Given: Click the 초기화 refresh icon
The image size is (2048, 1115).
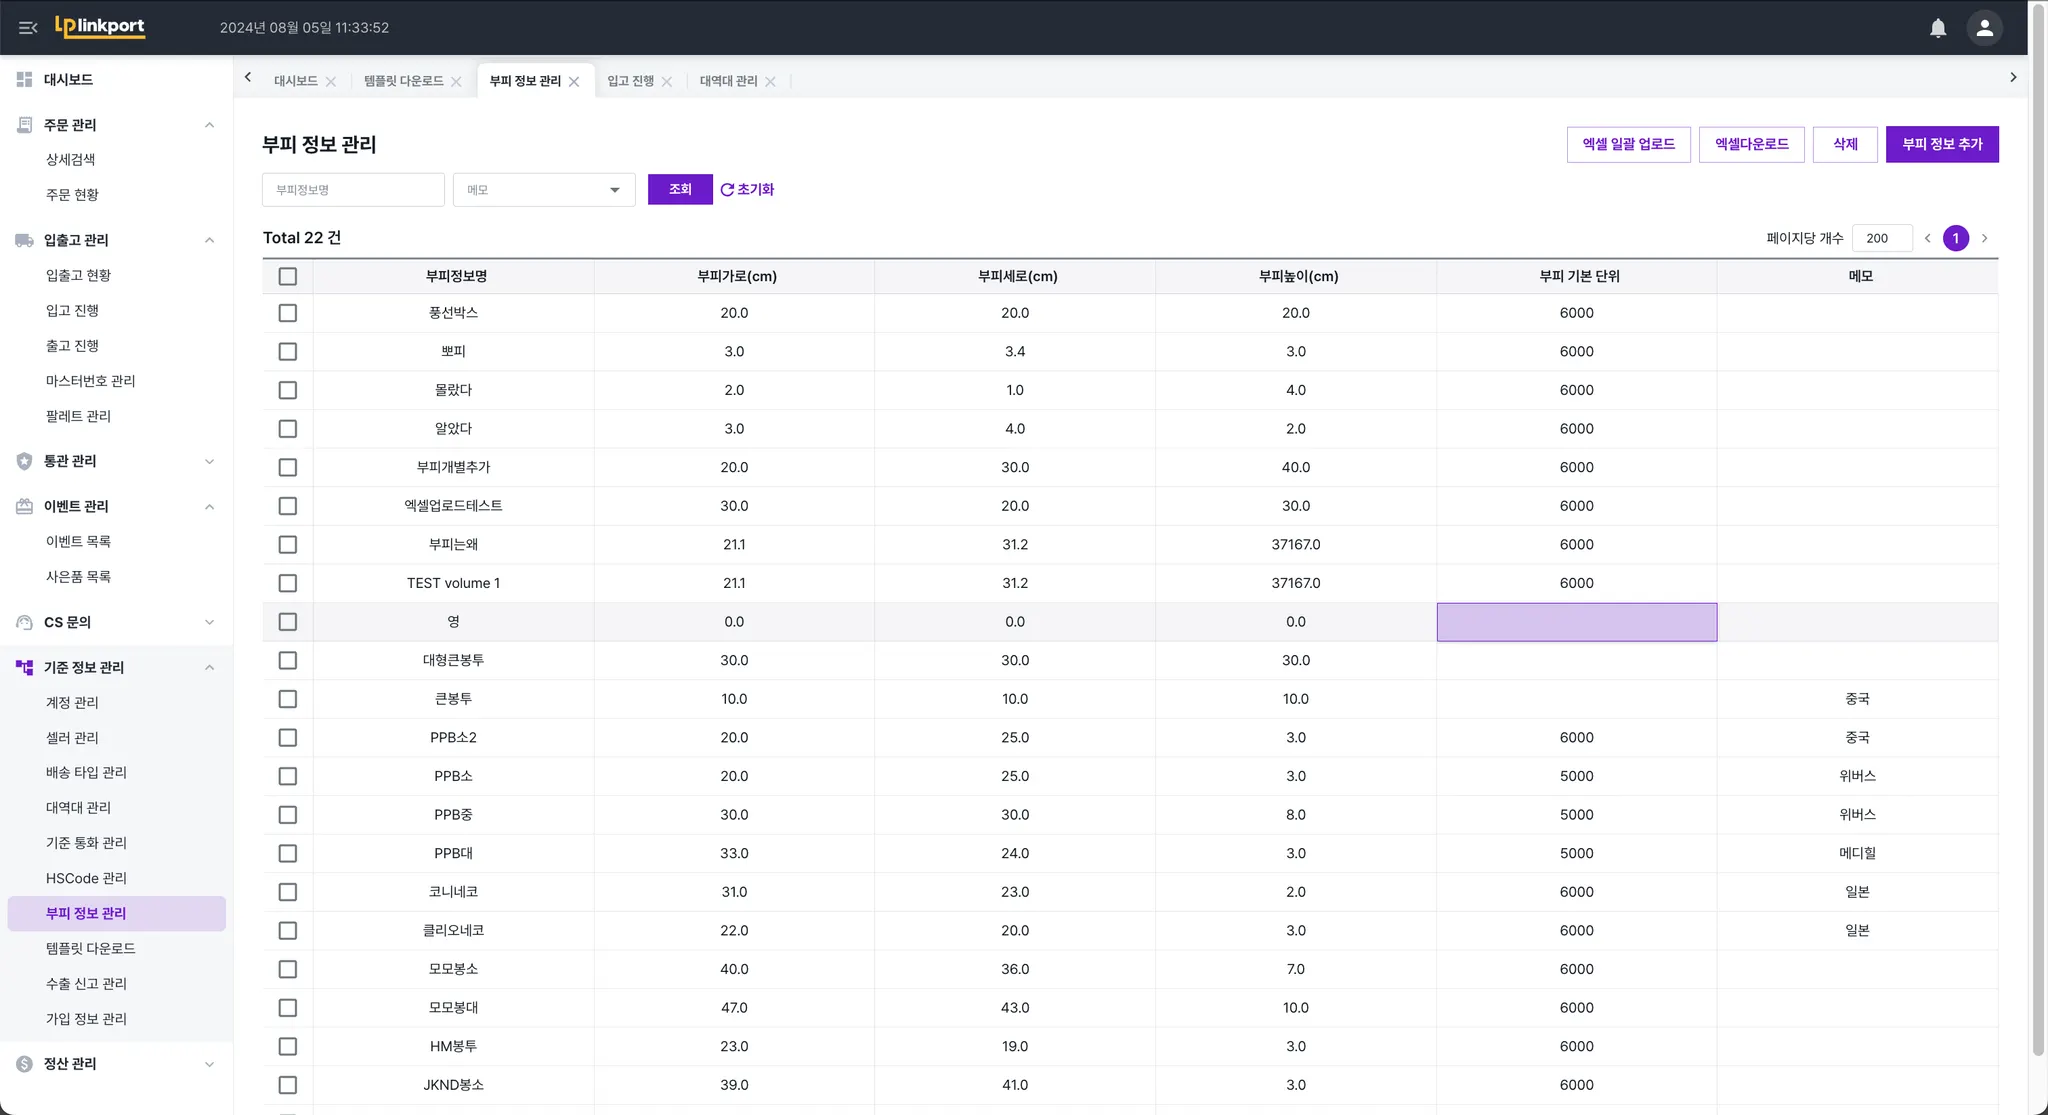Looking at the screenshot, I should pos(727,190).
